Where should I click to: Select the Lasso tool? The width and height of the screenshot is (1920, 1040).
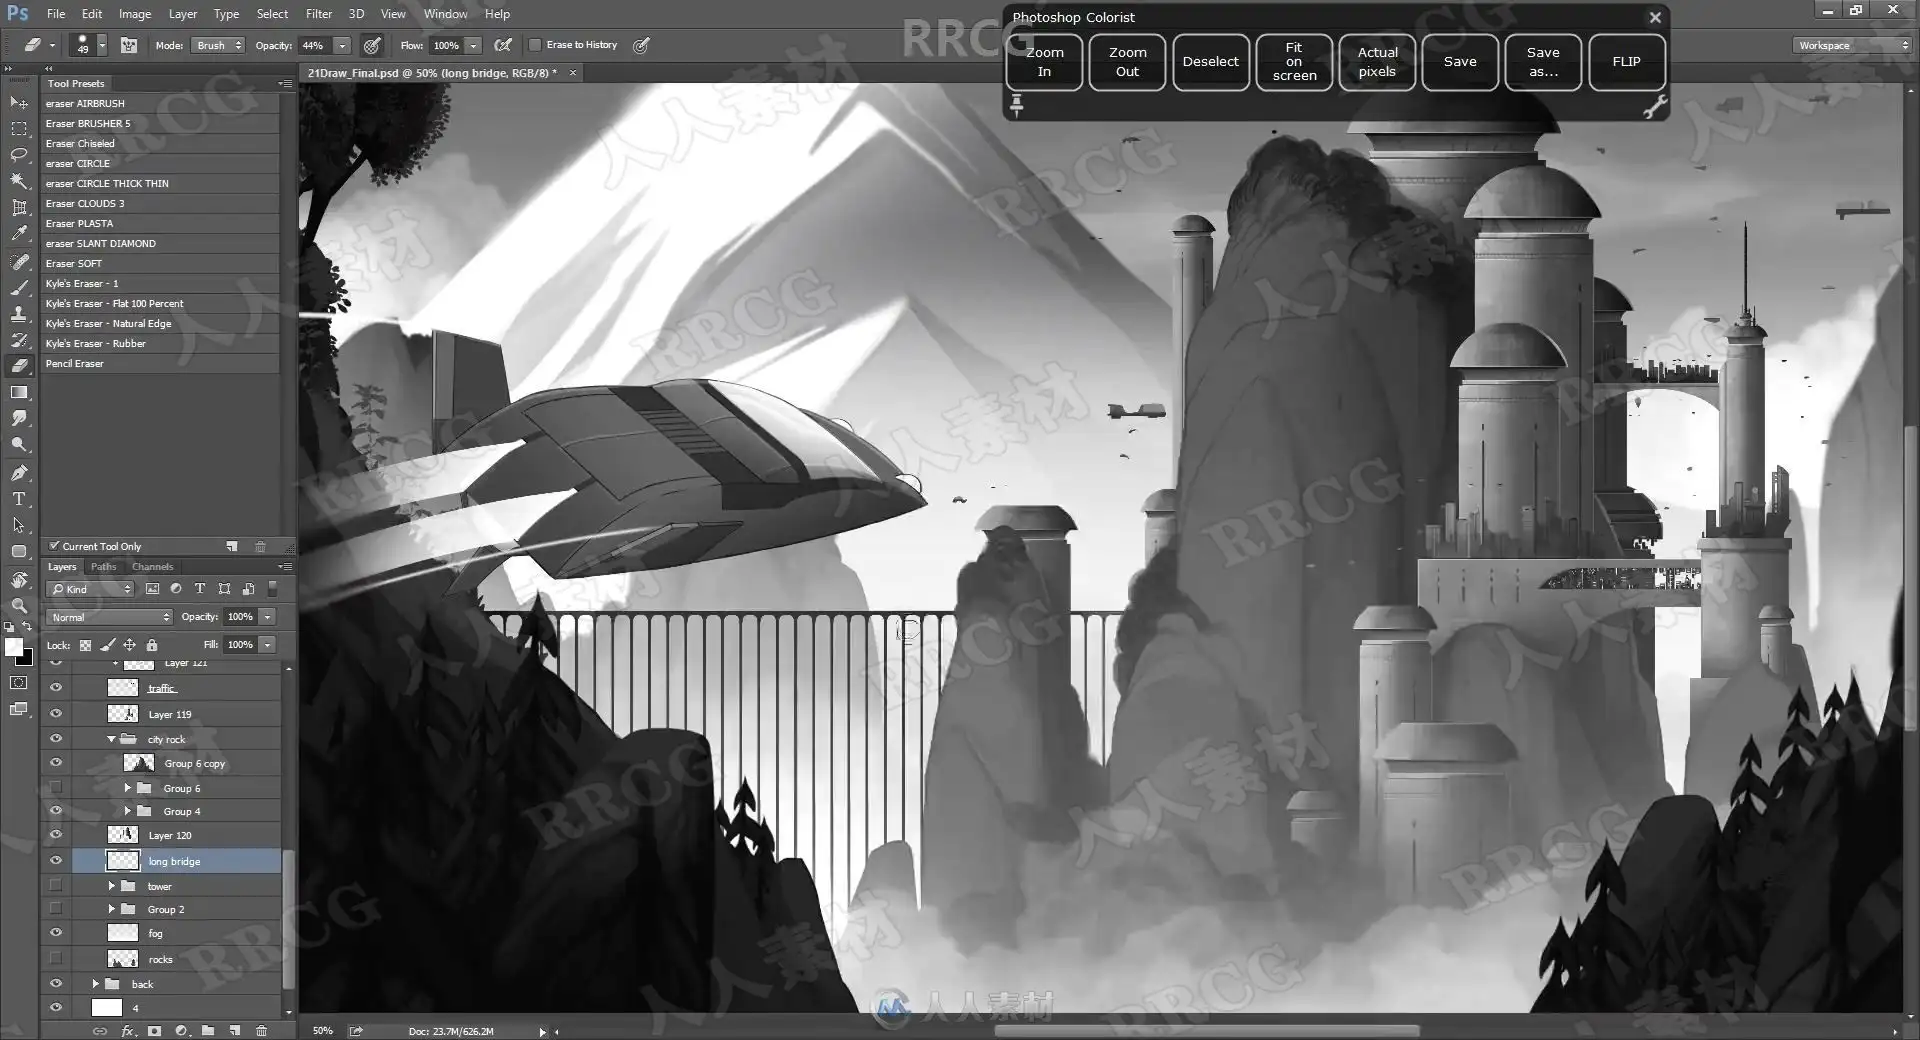coord(19,155)
